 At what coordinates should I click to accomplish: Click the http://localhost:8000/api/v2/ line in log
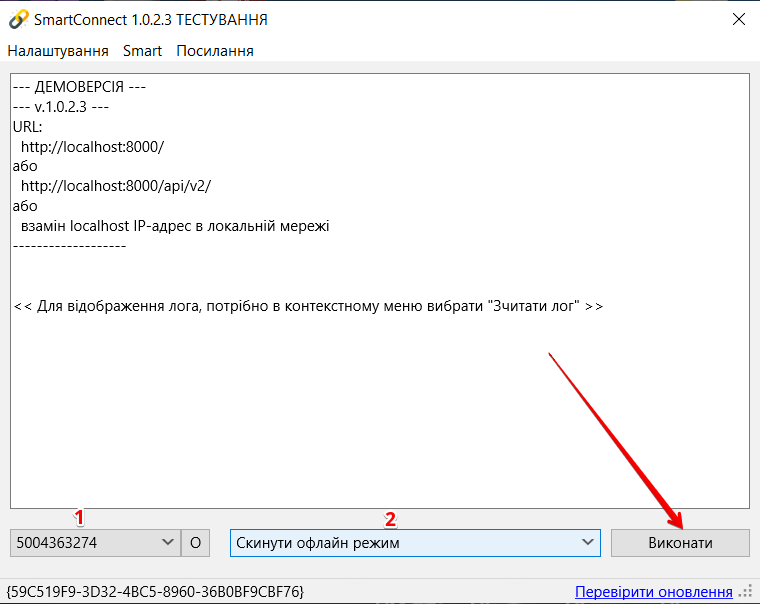pyautogui.click(x=116, y=186)
